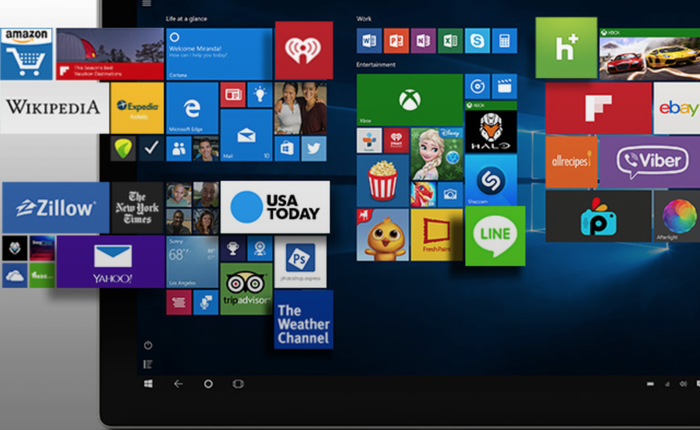Screen dimensions: 700x430
Task: Open the eBay tile
Action: pos(676,108)
